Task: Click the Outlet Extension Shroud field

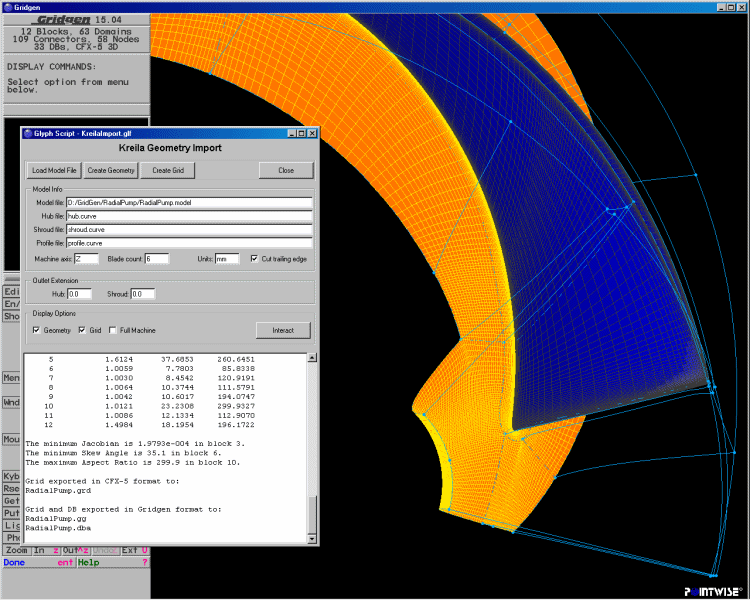Action: 143,294
